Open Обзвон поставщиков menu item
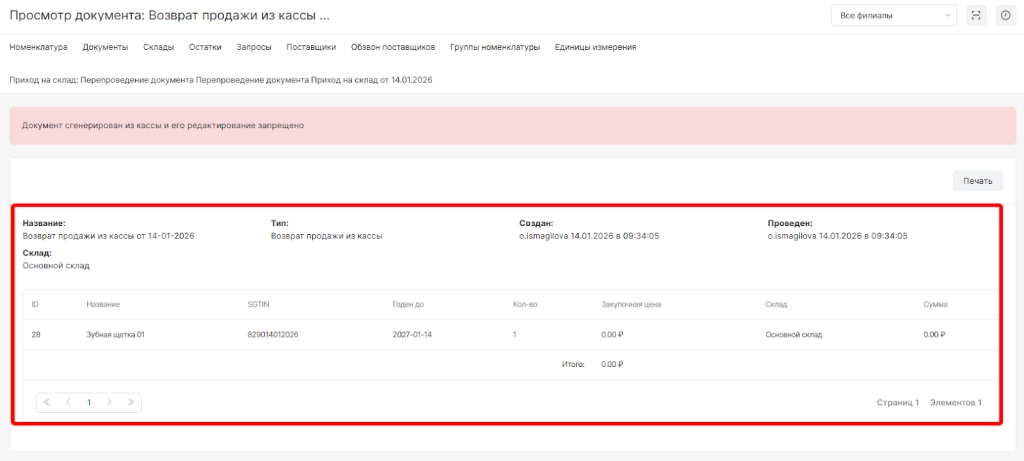The image size is (1024, 461). tap(393, 47)
